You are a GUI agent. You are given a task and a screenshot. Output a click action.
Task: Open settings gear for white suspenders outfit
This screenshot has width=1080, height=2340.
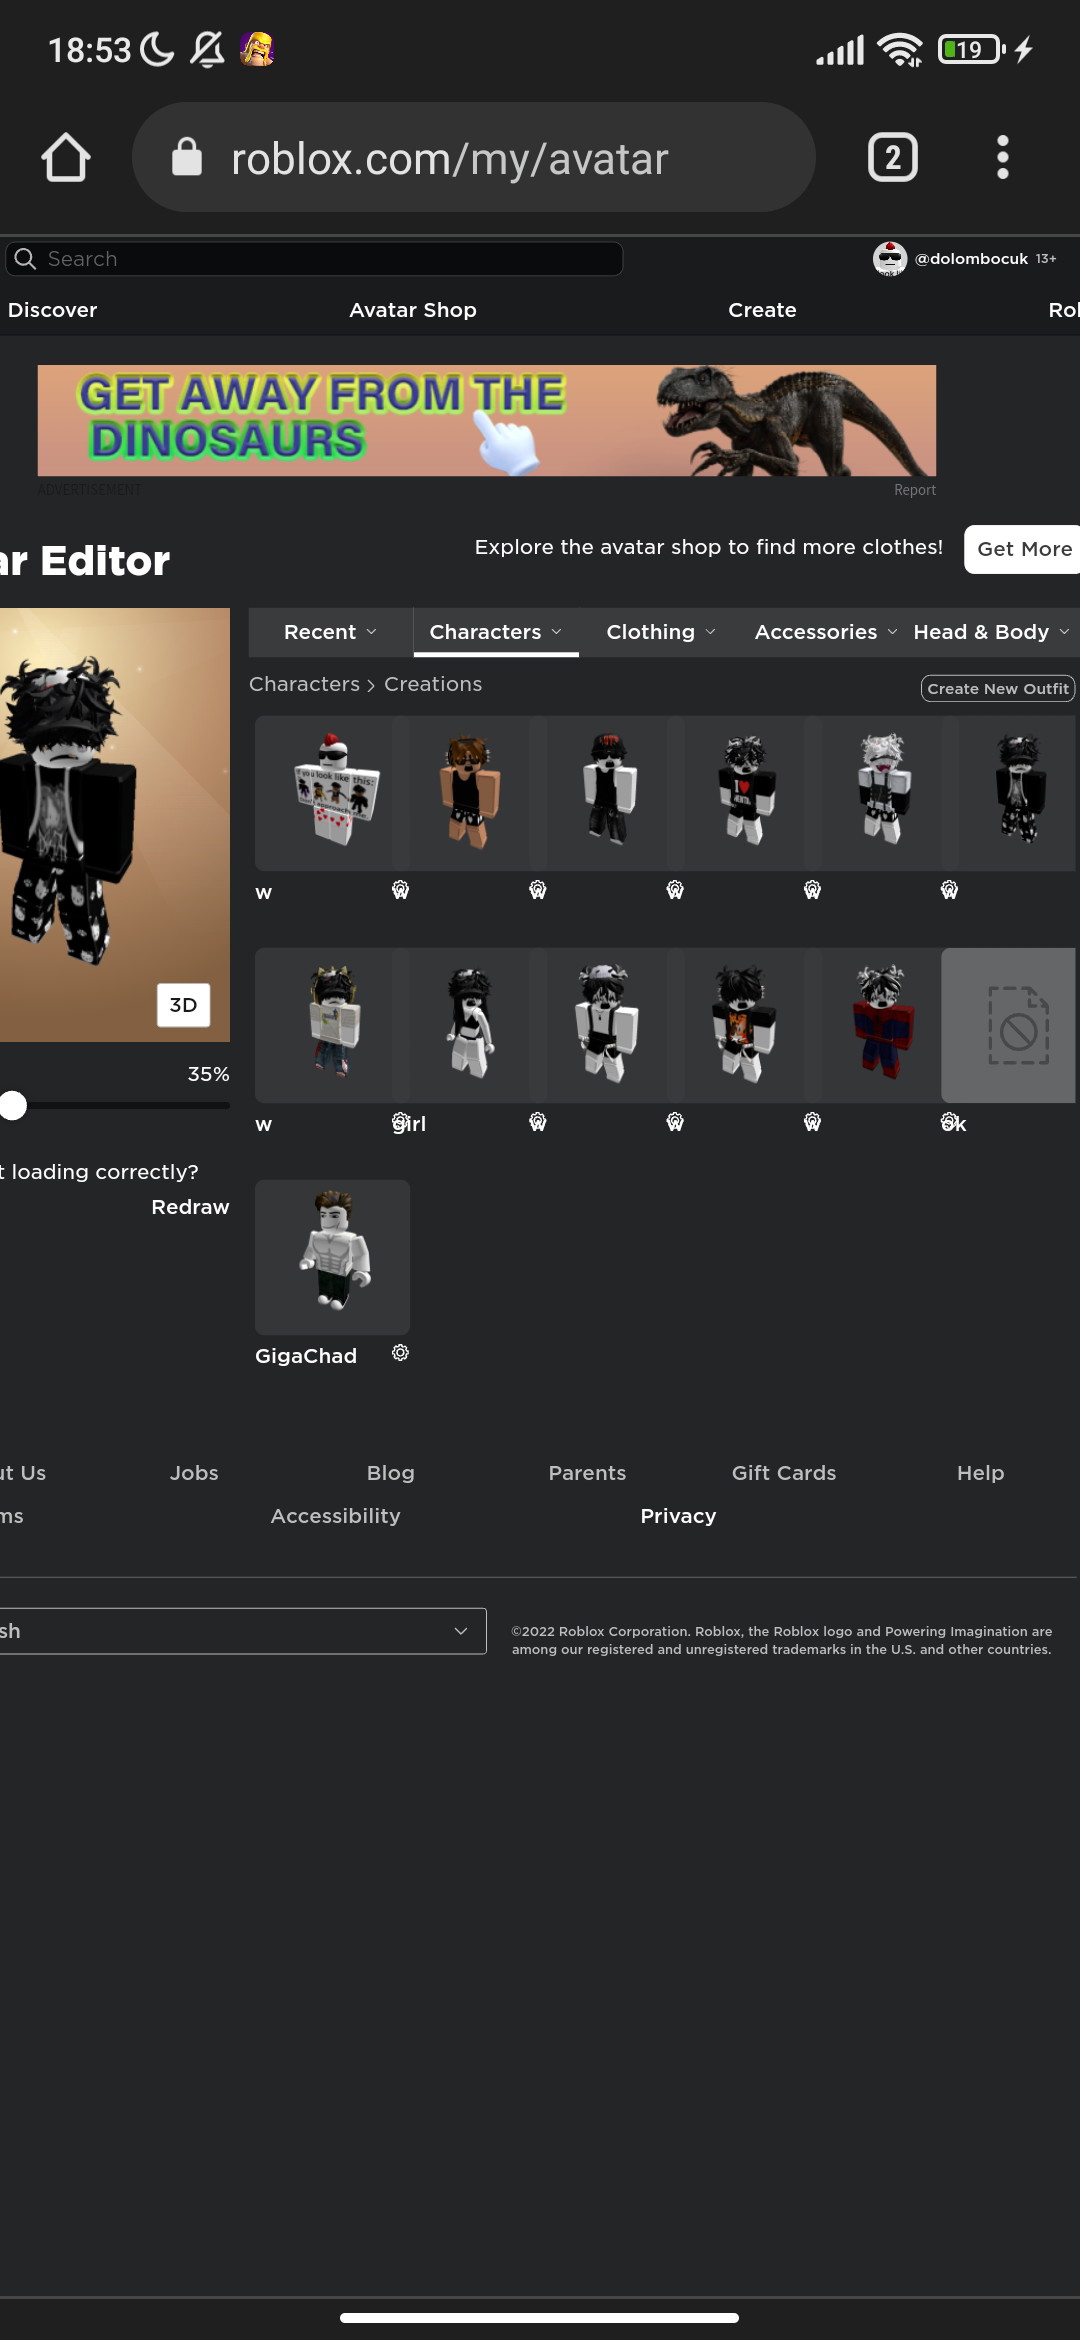point(675,1122)
